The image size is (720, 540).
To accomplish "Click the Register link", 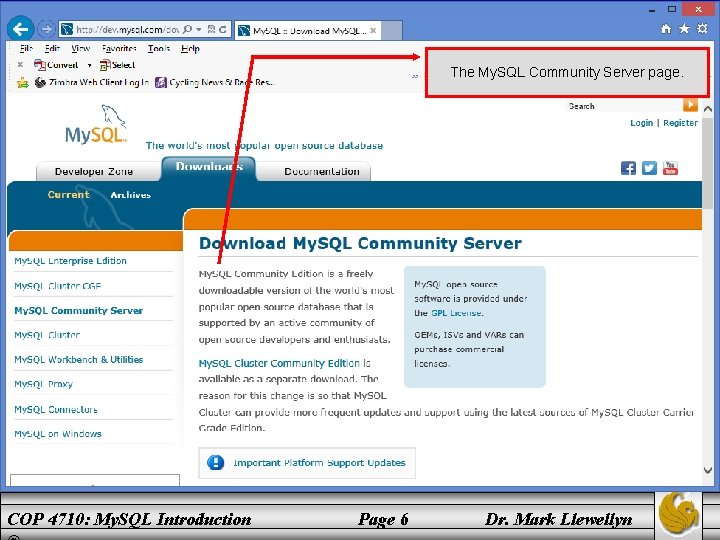I will coord(680,123).
